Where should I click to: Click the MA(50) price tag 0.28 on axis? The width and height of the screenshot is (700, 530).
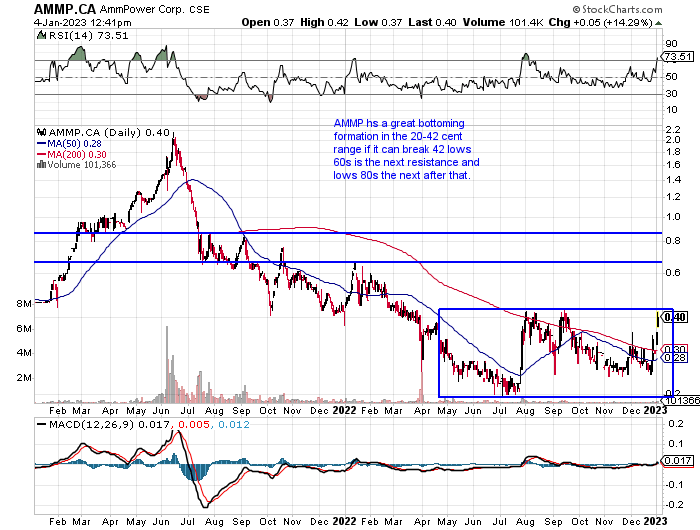[675, 358]
